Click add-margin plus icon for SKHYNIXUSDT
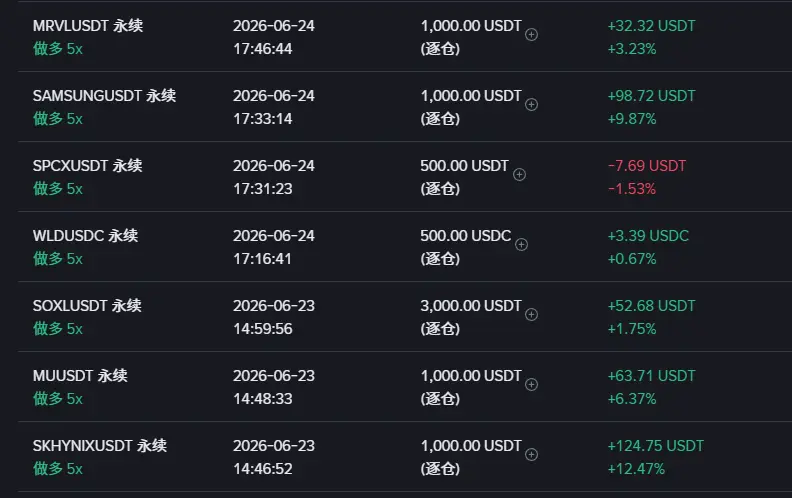Screen dimensions: 792x498 [x=531, y=455]
